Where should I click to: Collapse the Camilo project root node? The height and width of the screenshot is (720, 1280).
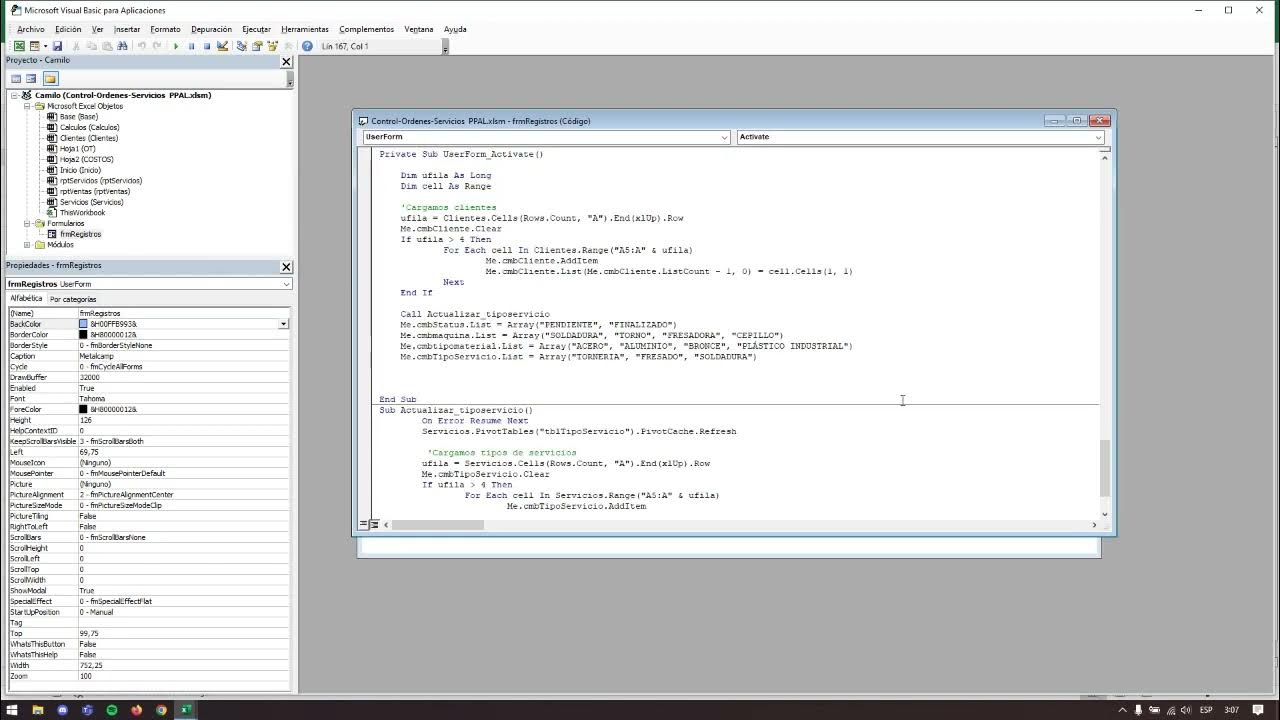click(x=15, y=95)
